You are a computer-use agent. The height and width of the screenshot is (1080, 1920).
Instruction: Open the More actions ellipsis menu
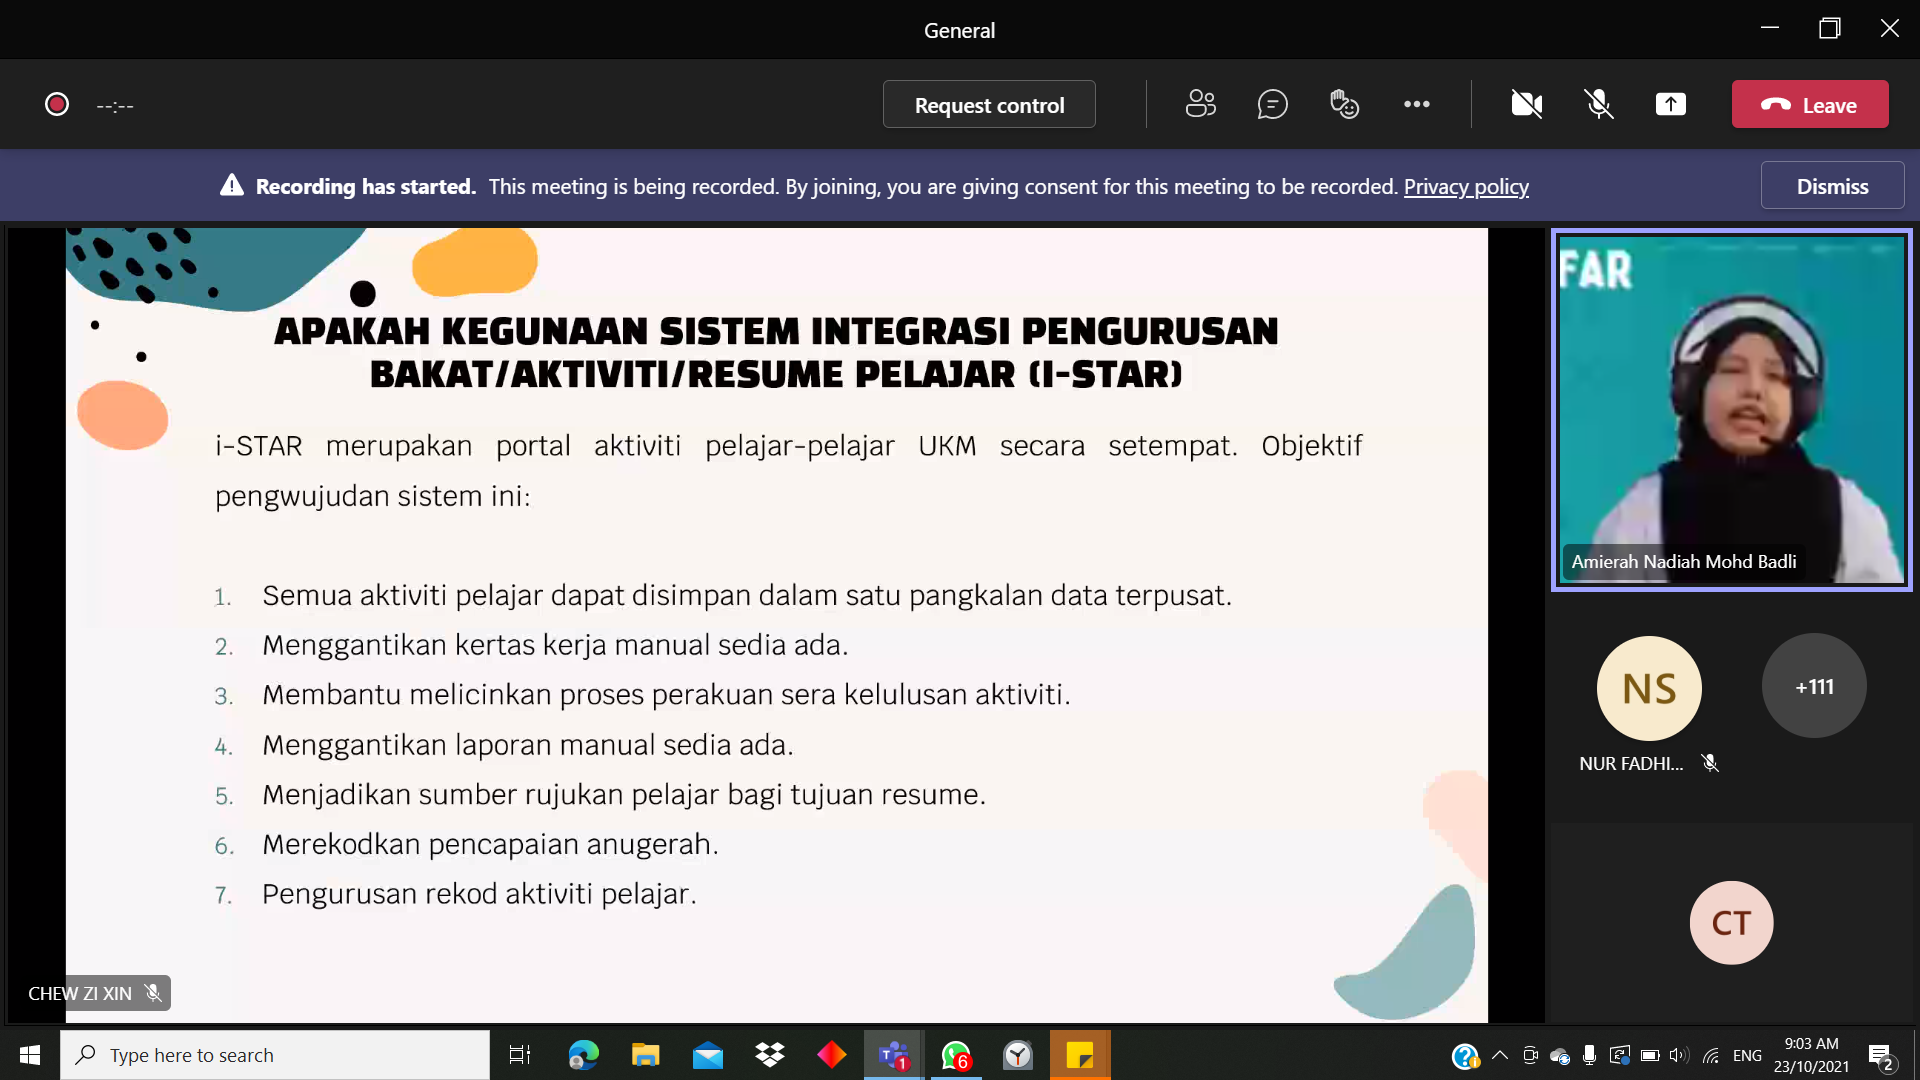pos(1416,104)
